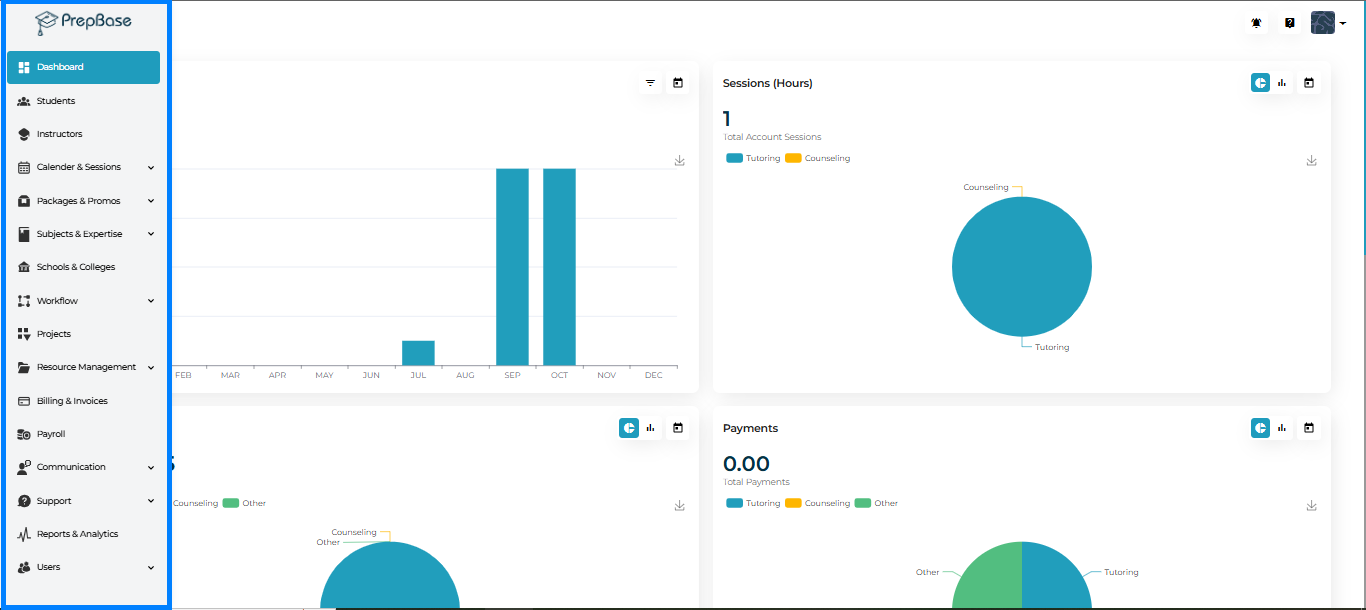The width and height of the screenshot is (1366, 610).
Task: Switch the Payments card to bar chart view
Action: pos(1282,428)
